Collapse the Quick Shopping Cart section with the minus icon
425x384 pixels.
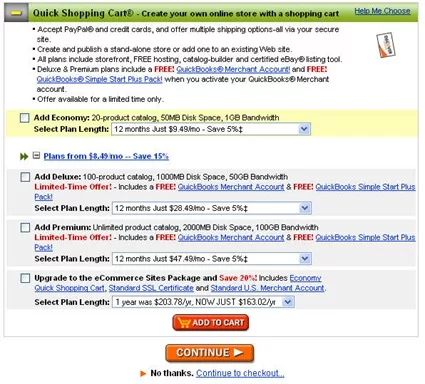(16, 13)
